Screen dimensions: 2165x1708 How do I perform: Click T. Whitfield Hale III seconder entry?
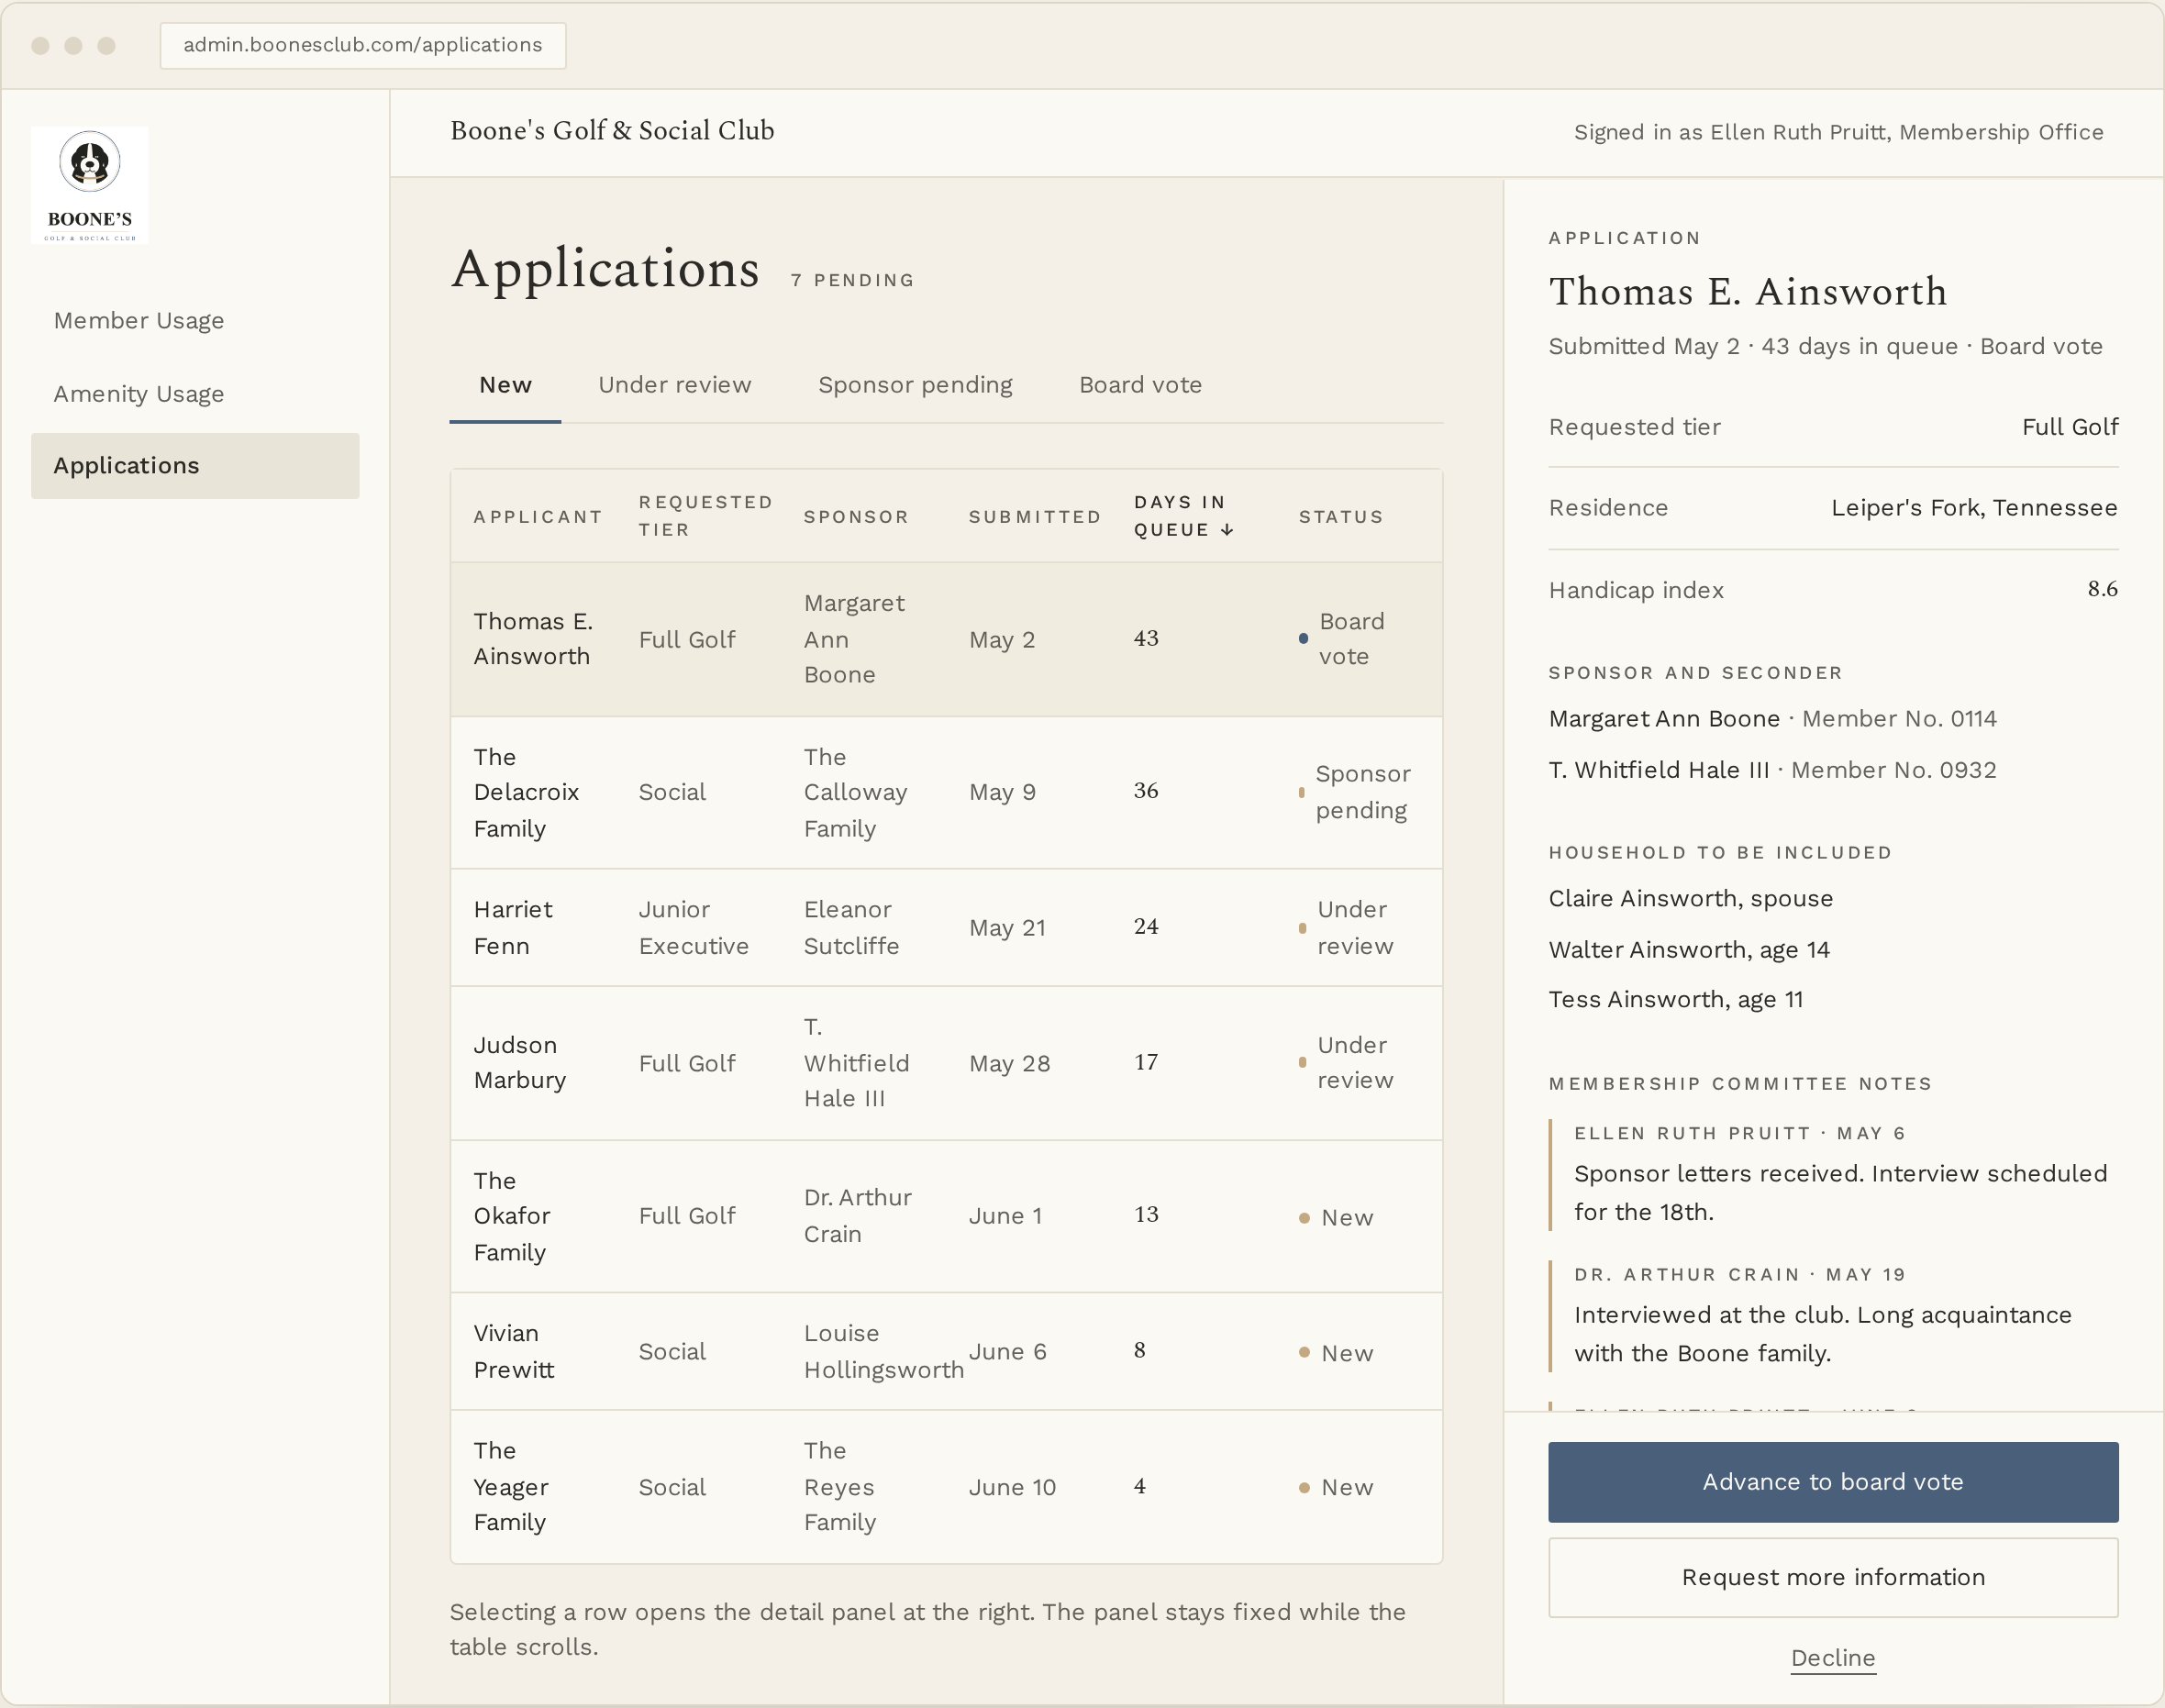tap(1772, 770)
